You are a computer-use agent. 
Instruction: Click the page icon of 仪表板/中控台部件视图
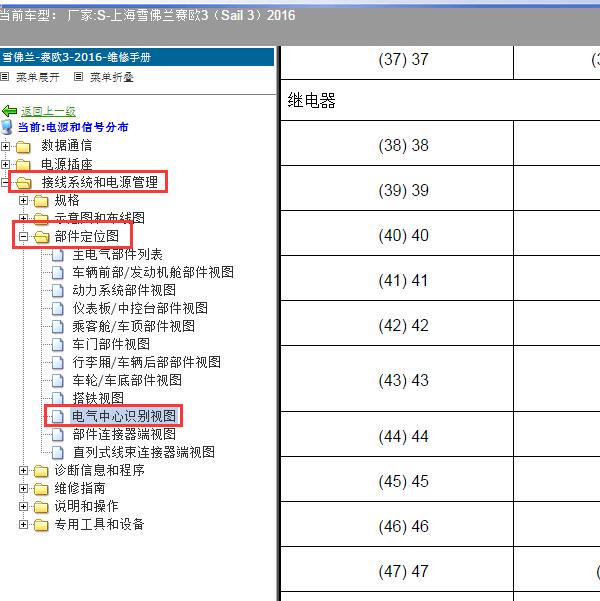pyautogui.click(x=58, y=309)
